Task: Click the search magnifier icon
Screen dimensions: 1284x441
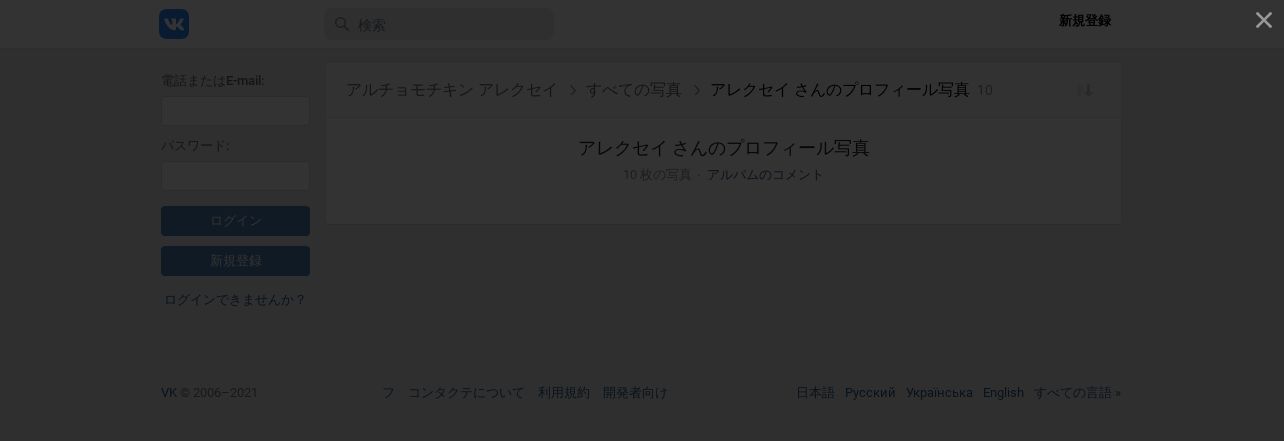Action: [342, 24]
